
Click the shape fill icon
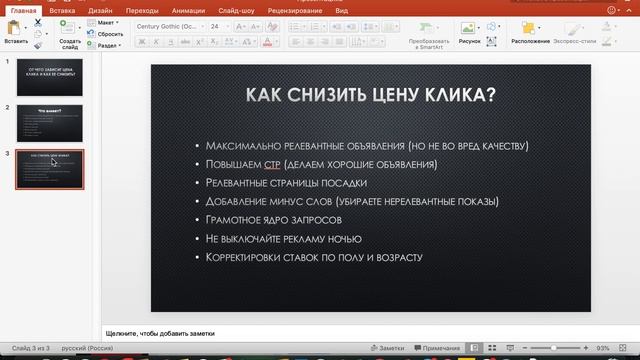[607, 27]
